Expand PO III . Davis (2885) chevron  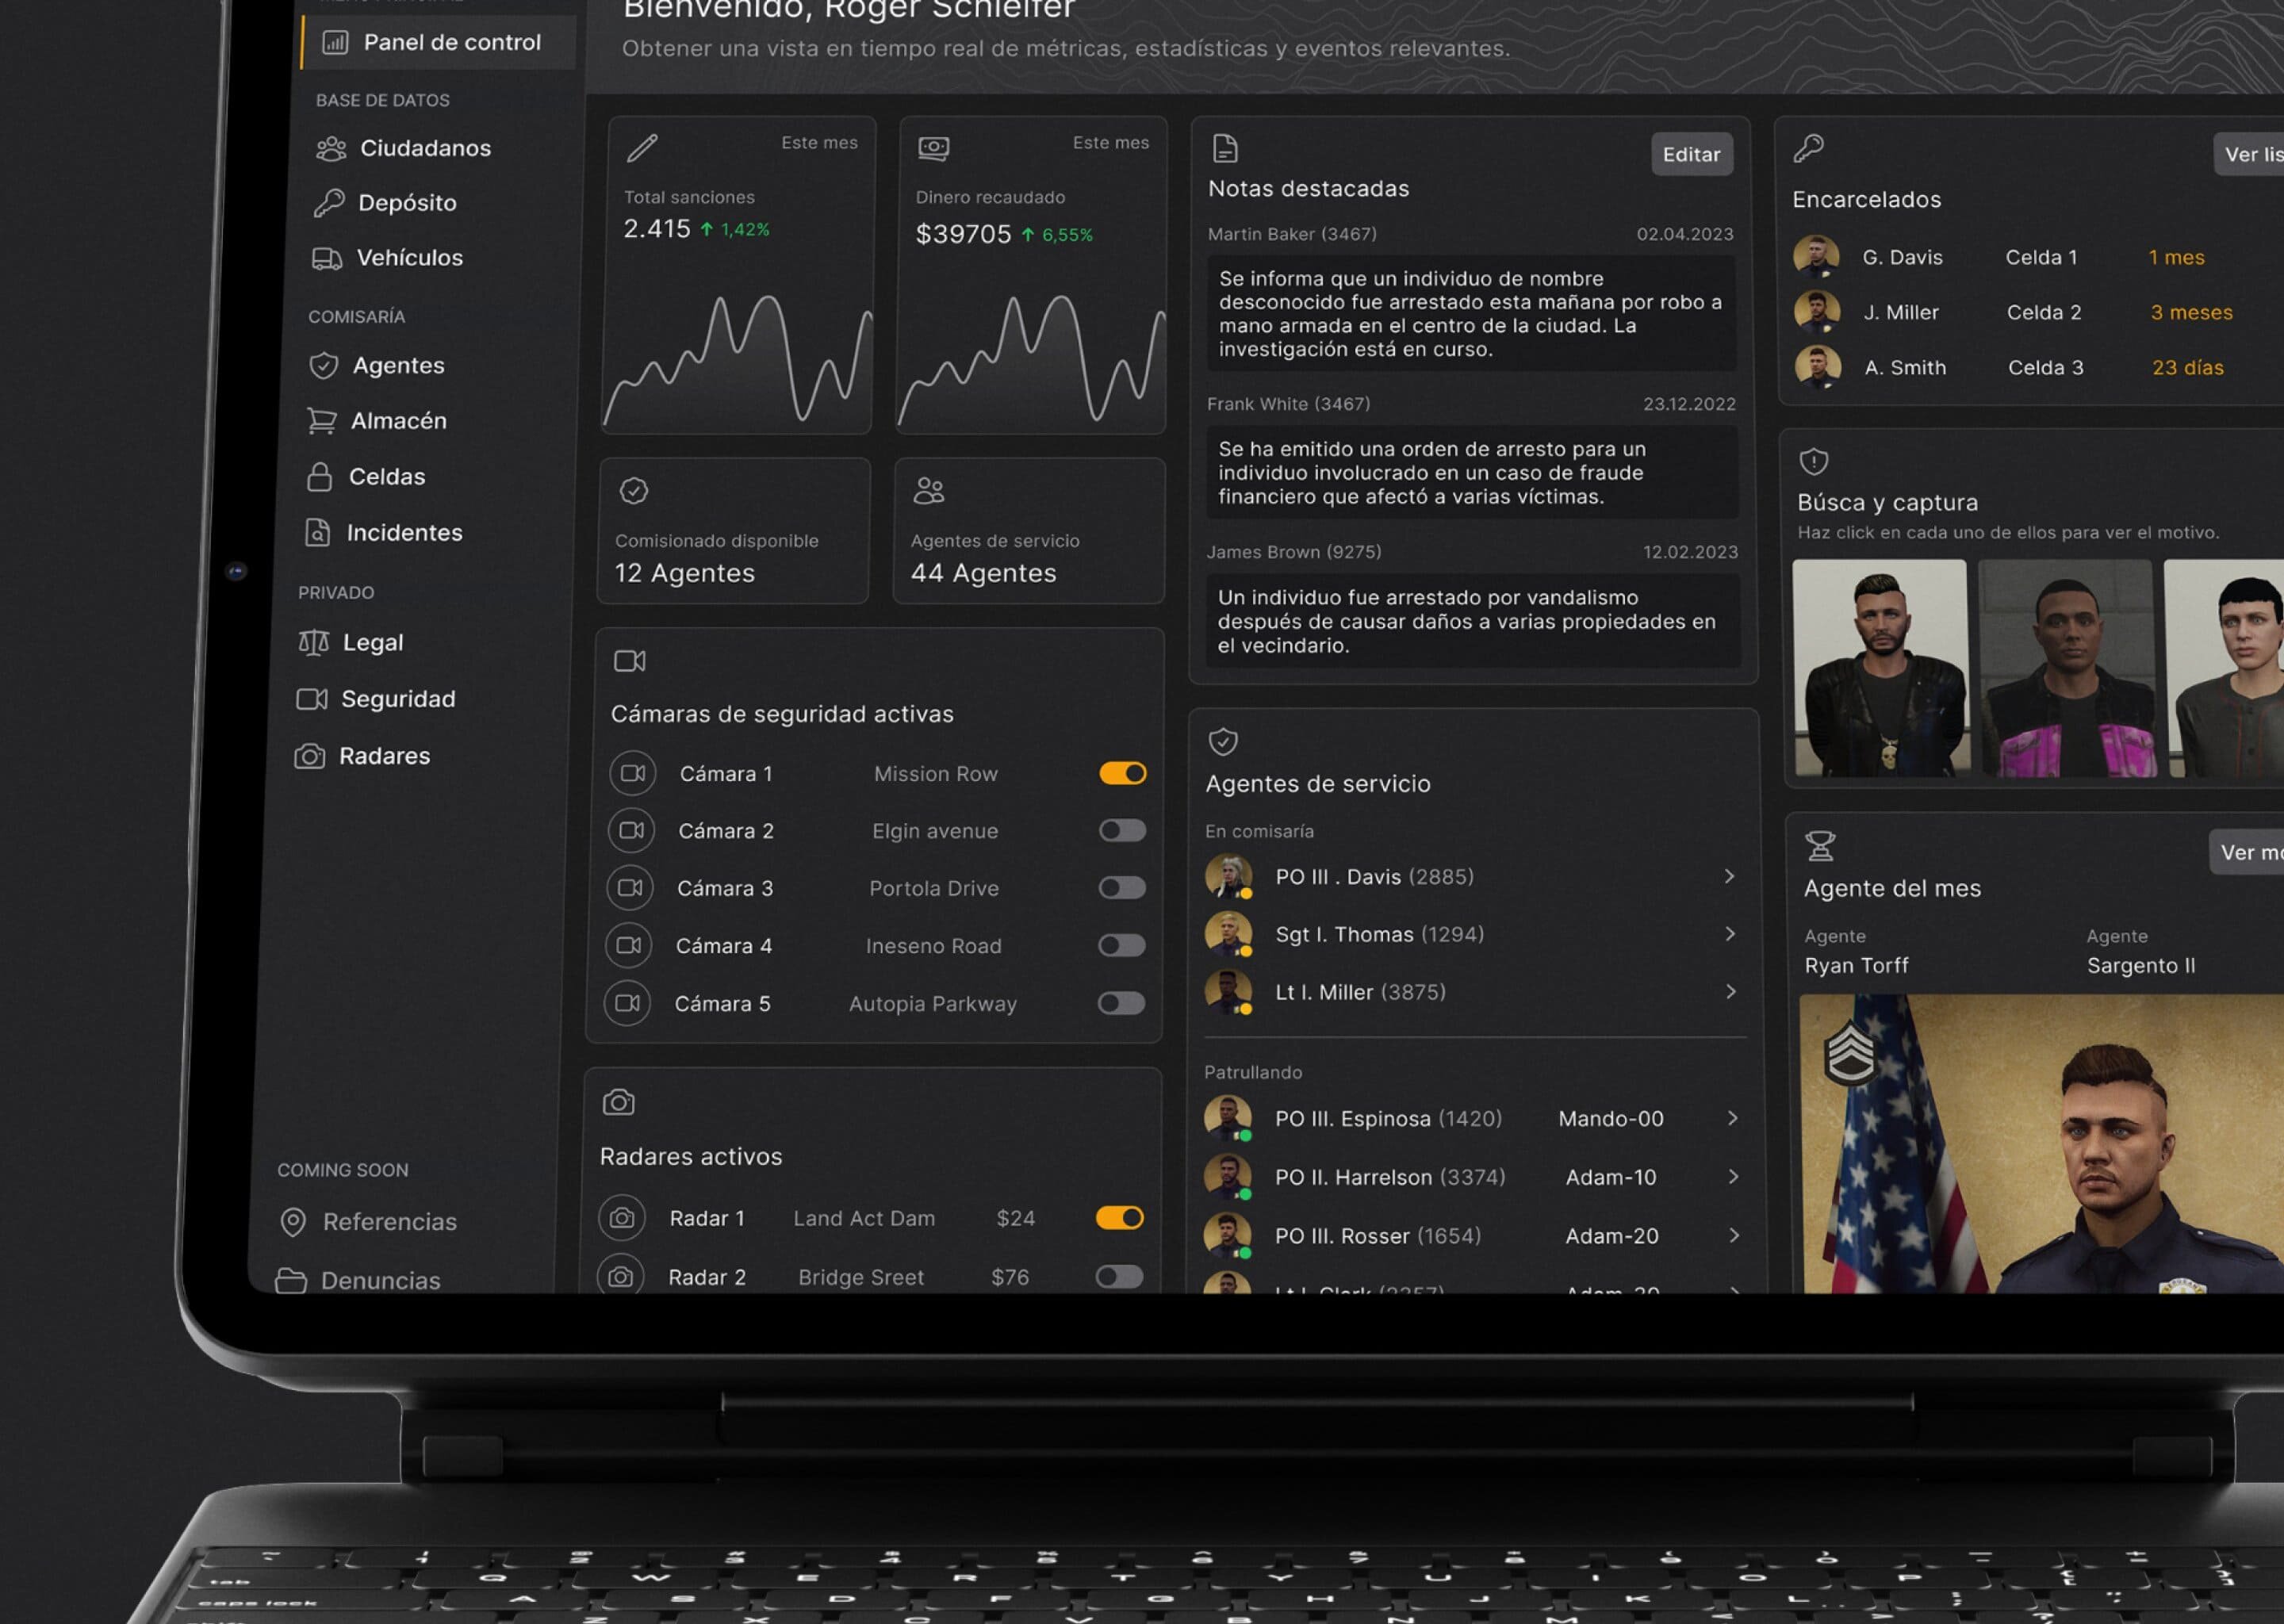pos(1729,876)
